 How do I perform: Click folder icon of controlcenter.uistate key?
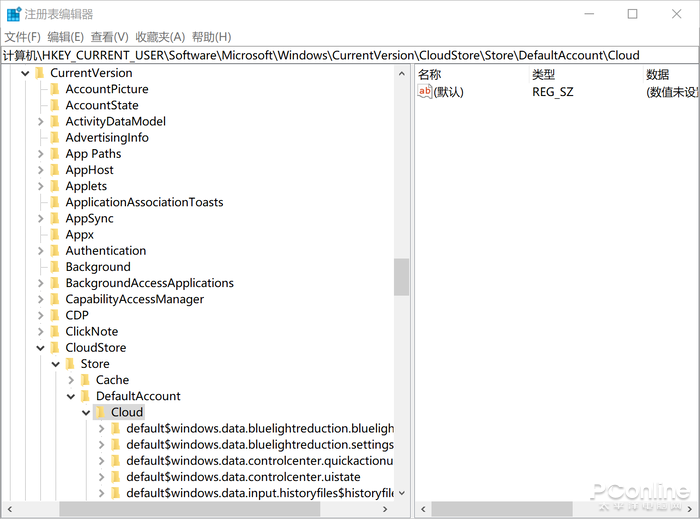pyautogui.click(x=116, y=477)
